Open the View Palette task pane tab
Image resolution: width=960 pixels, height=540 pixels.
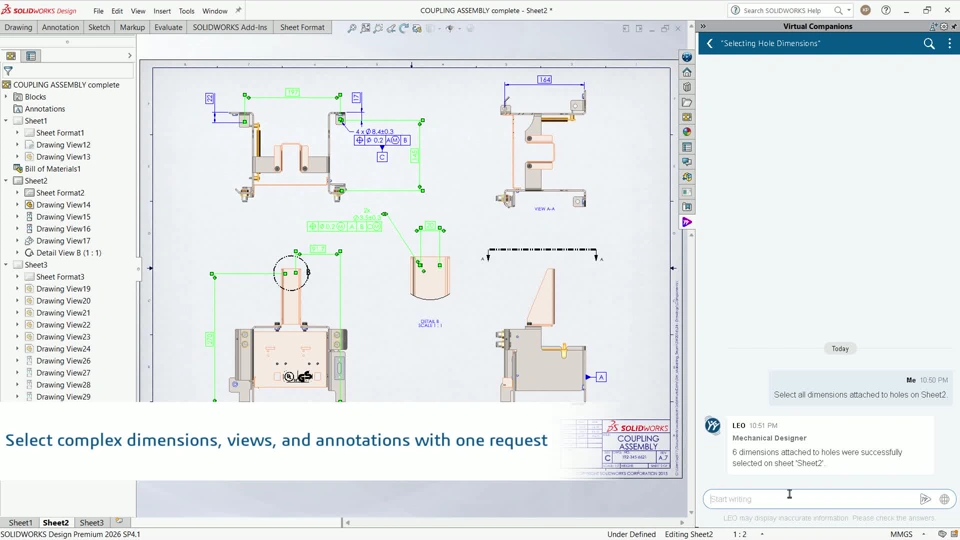point(687,117)
